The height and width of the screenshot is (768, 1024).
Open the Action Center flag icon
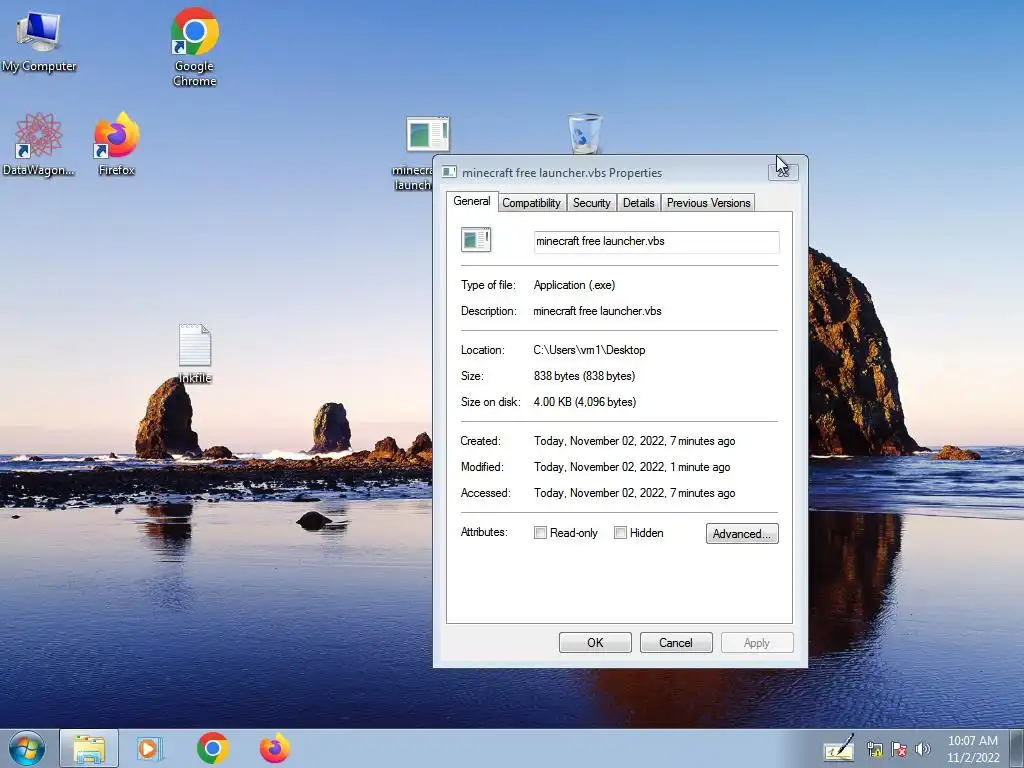coord(899,750)
